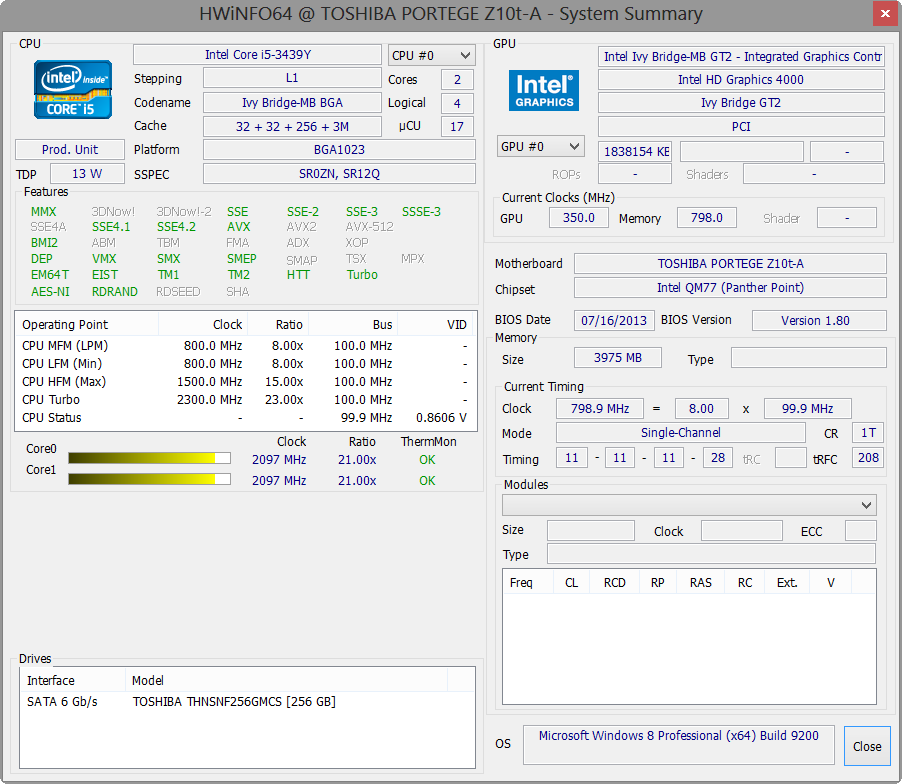Image resolution: width=902 pixels, height=784 pixels.
Task: Click the RDRAND feature label
Action: [x=114, y=292]
